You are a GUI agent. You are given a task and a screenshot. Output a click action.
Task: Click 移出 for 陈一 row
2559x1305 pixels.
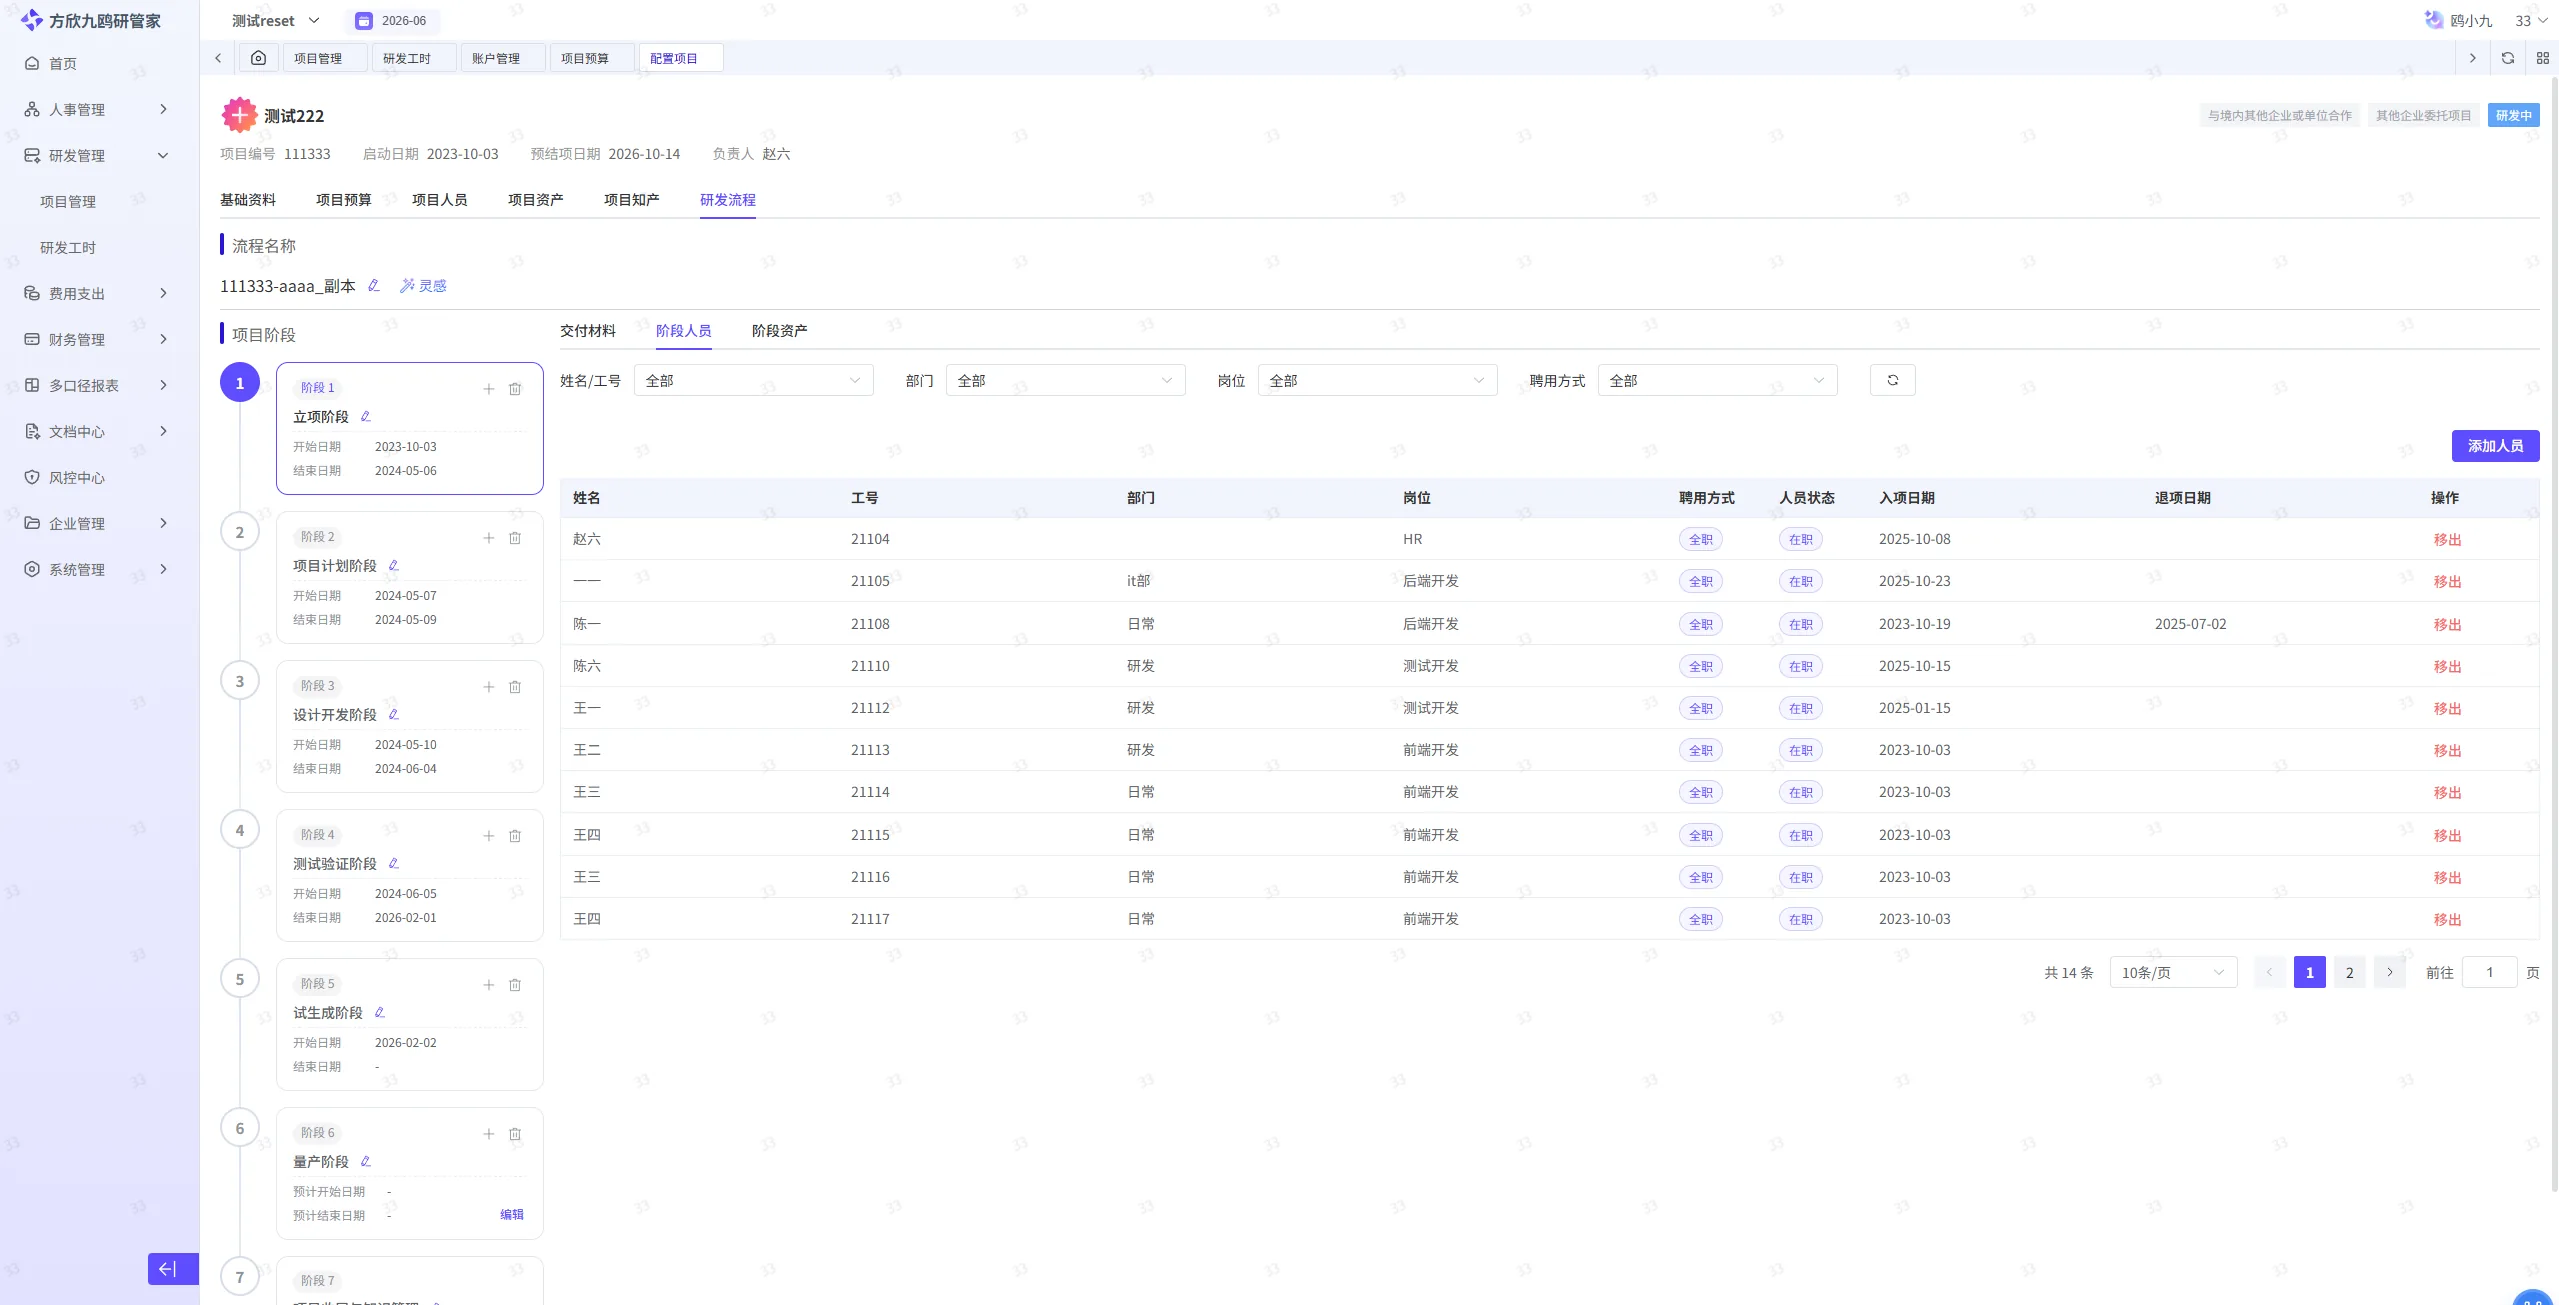pyautogui.click(x=2447, y=625)
